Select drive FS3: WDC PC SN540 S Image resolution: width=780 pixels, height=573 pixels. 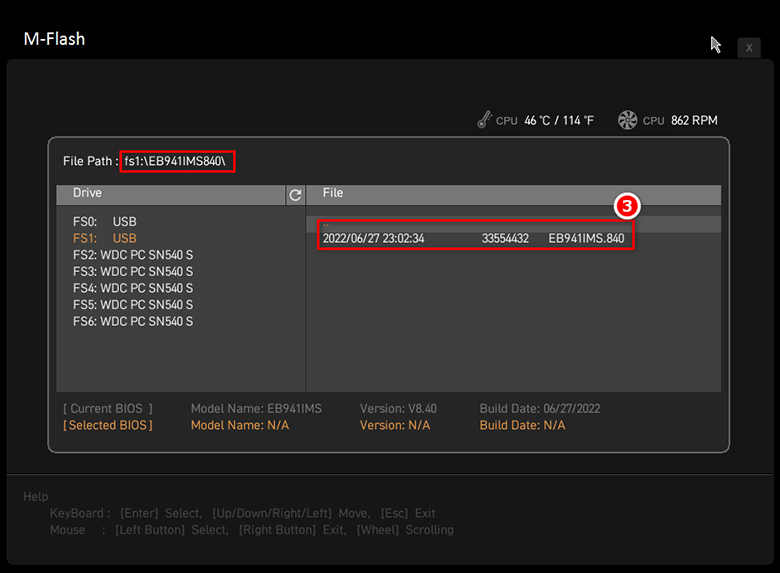(x=133, y=272)
